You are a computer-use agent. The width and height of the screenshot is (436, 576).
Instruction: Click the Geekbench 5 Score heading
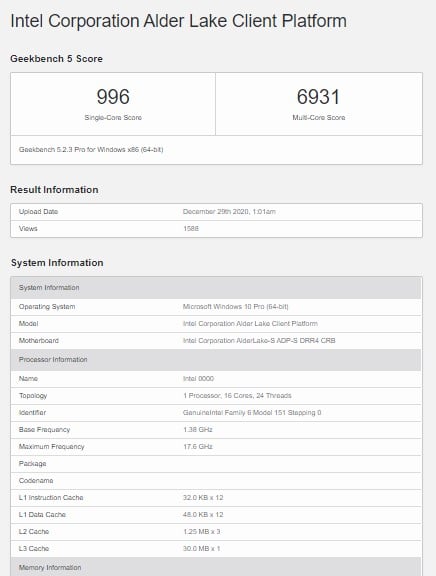pos(56,59)
